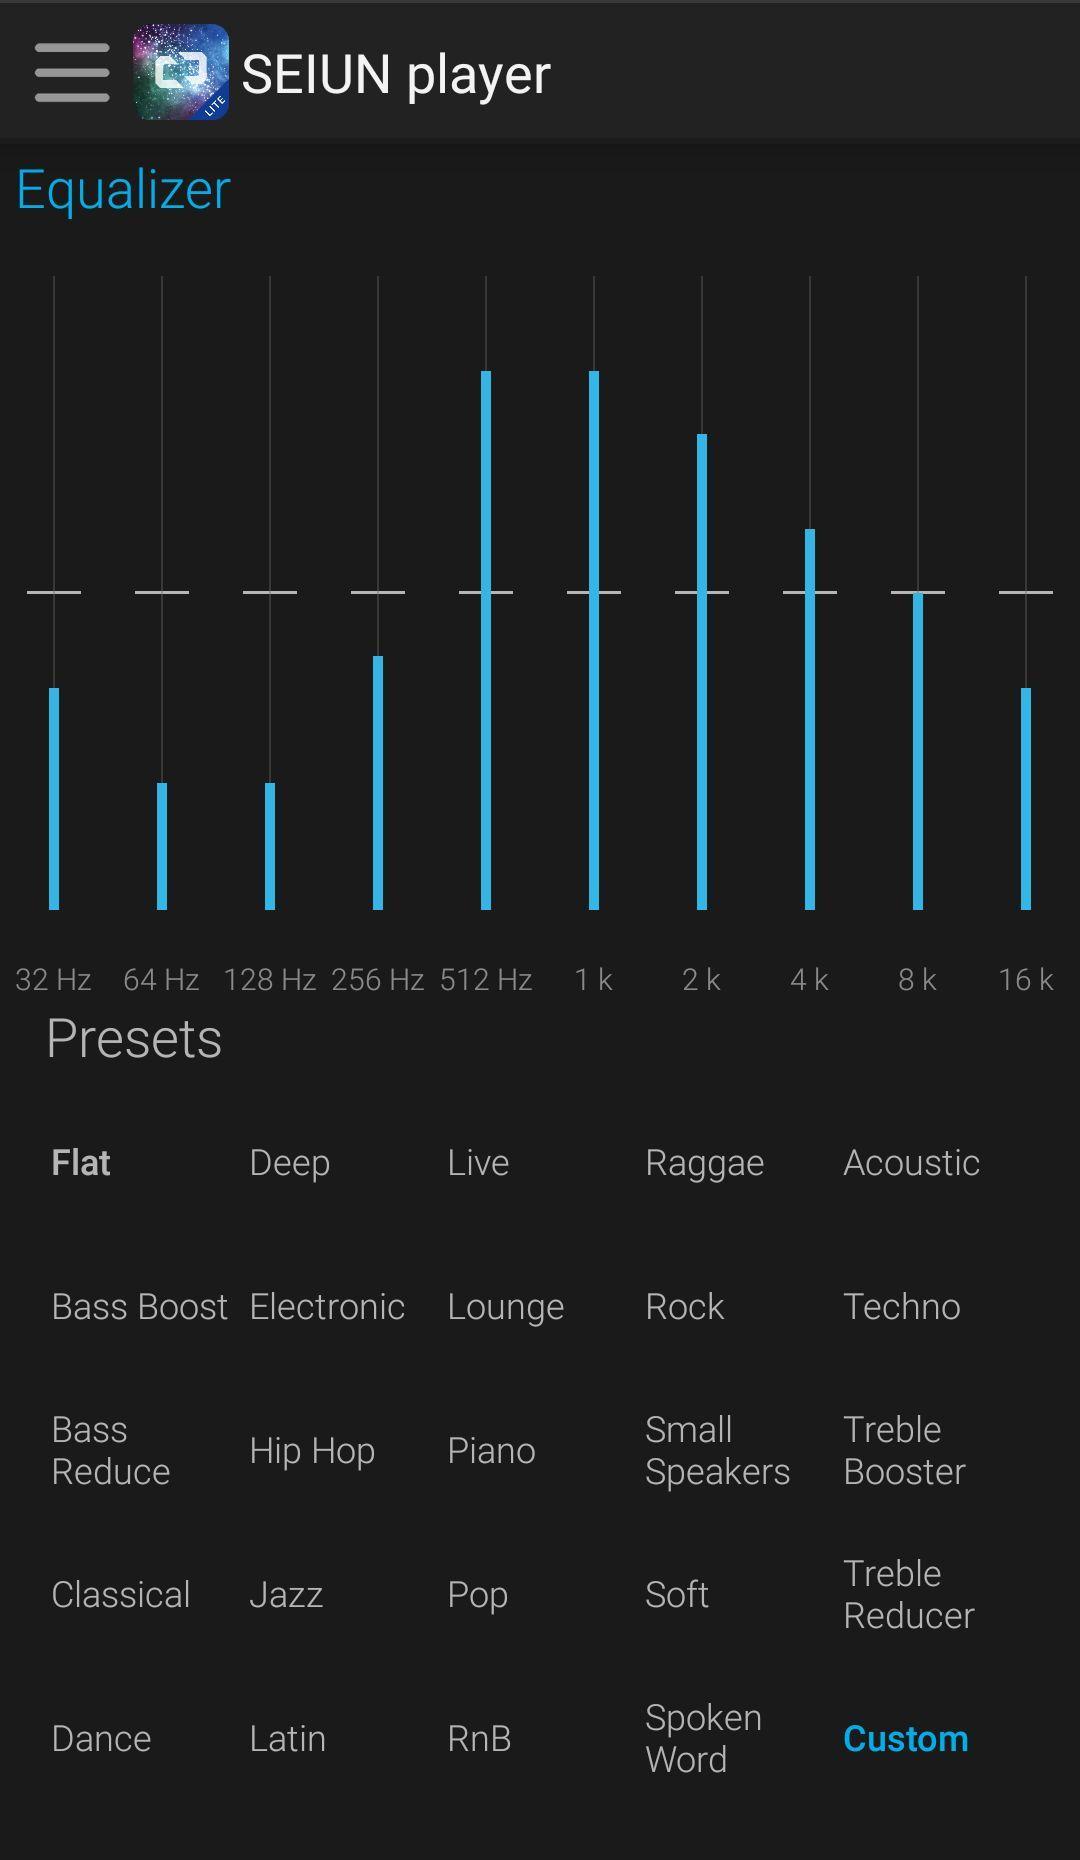This screenshot has height=1860, width=1080.
Task: Adjust the 1 k equalizer band slider
Action: coord(594,593)
